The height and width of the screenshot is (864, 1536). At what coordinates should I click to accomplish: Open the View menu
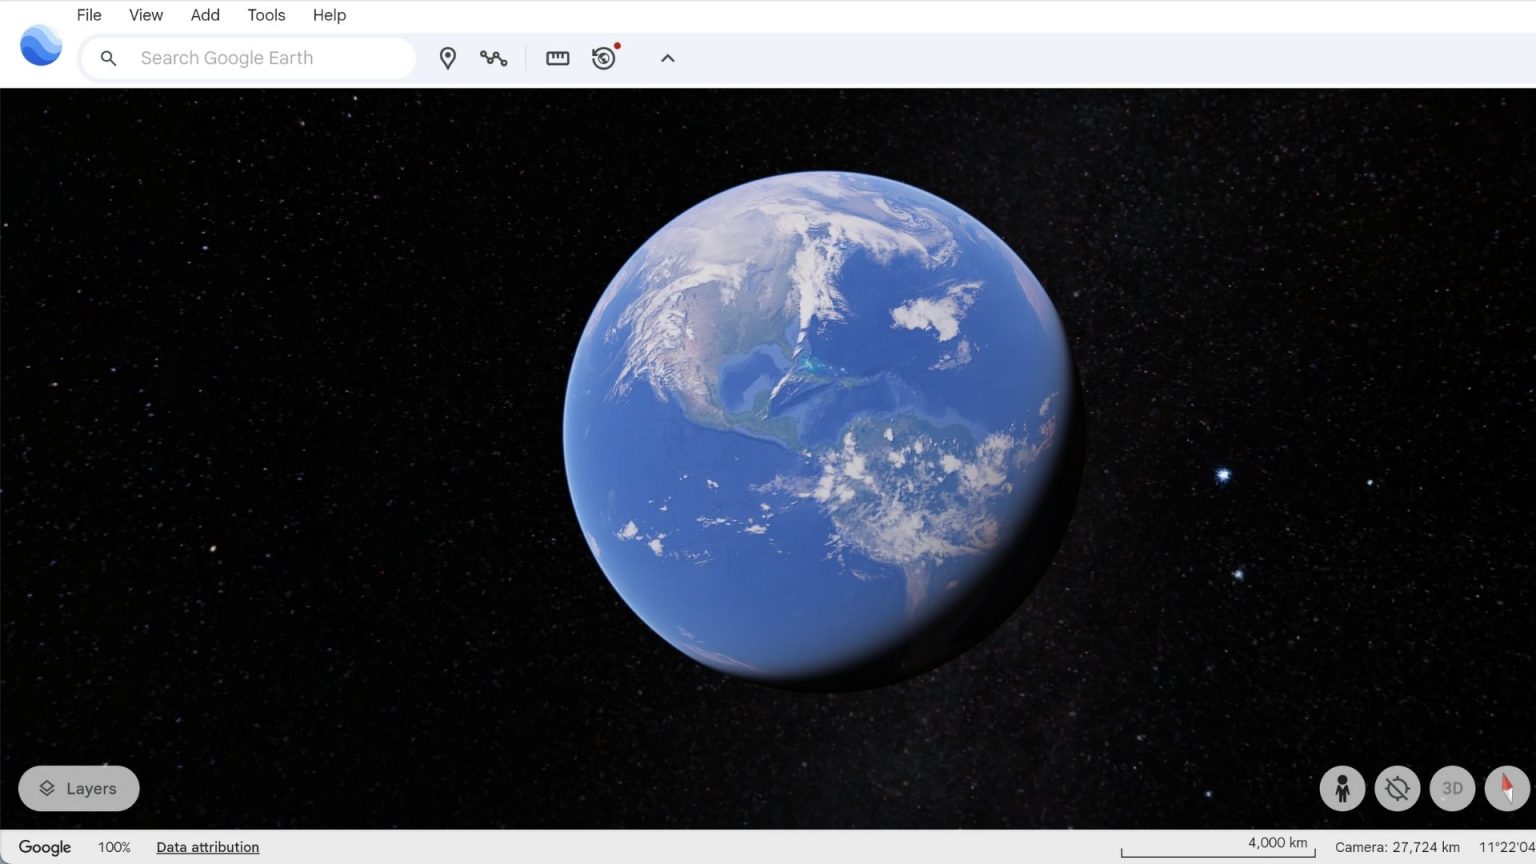pyautogui.click(x=146, y=15)
